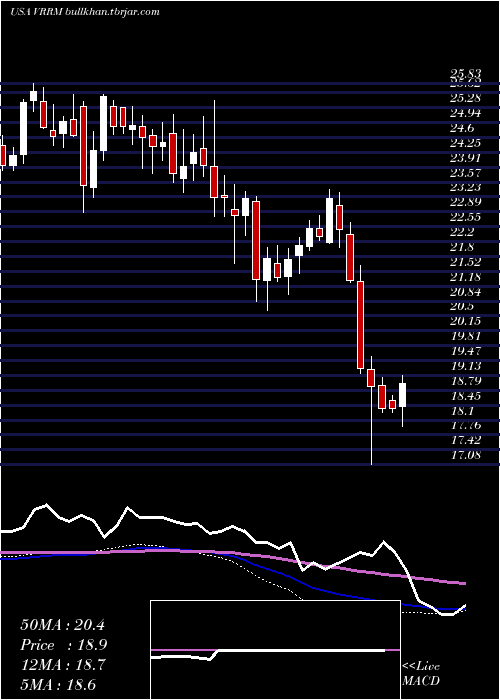Screen dimensions: 500x700
Task: Click the 18.1 price level label
Action: click(462, 411)
